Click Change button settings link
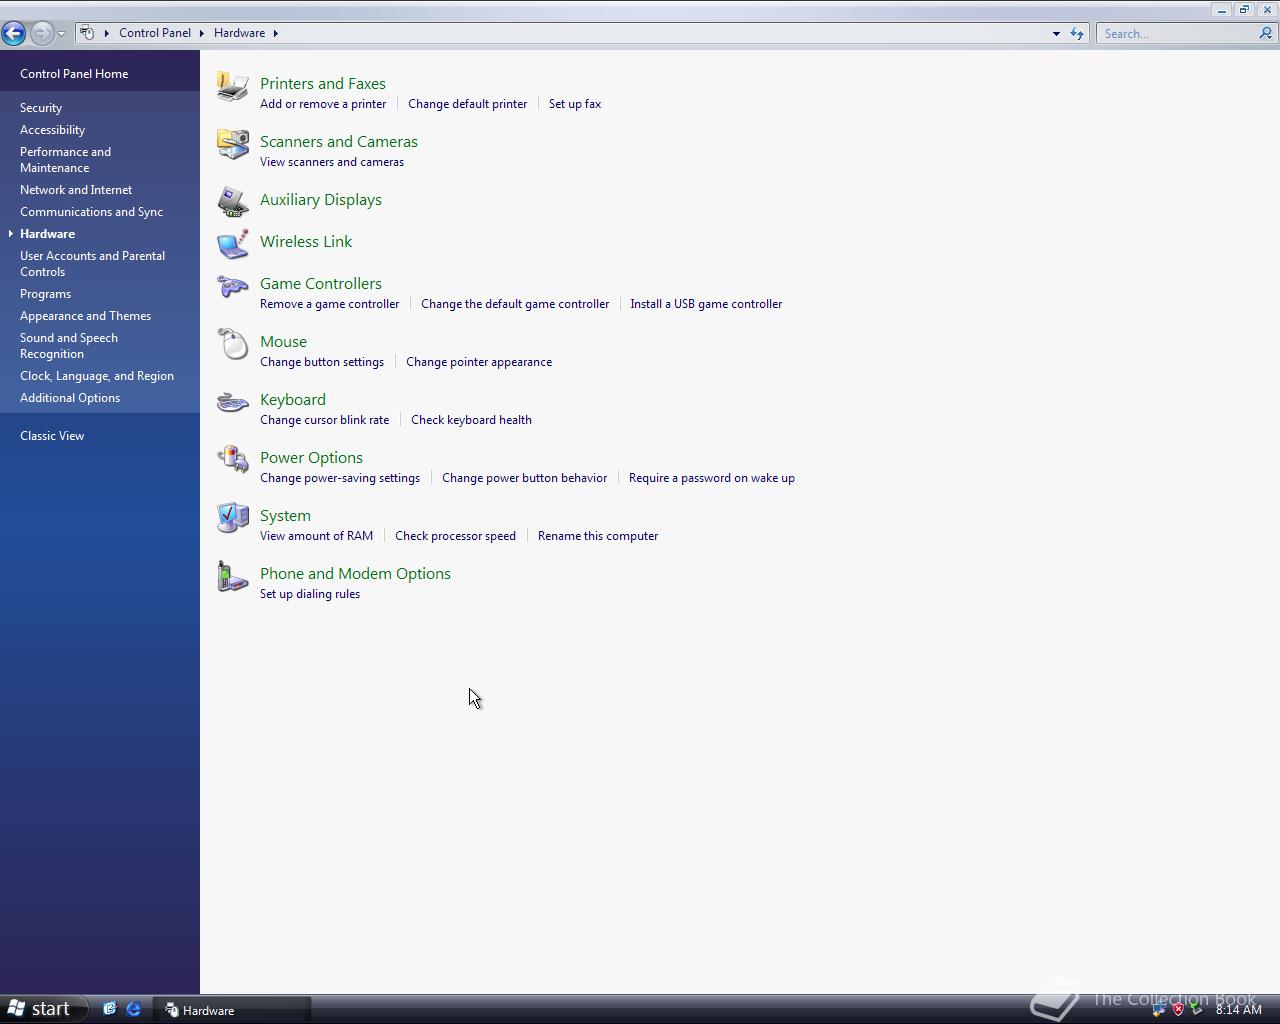Image resolution: width=1280 pixels, height=1024 pixels. (x=322, y=362)
